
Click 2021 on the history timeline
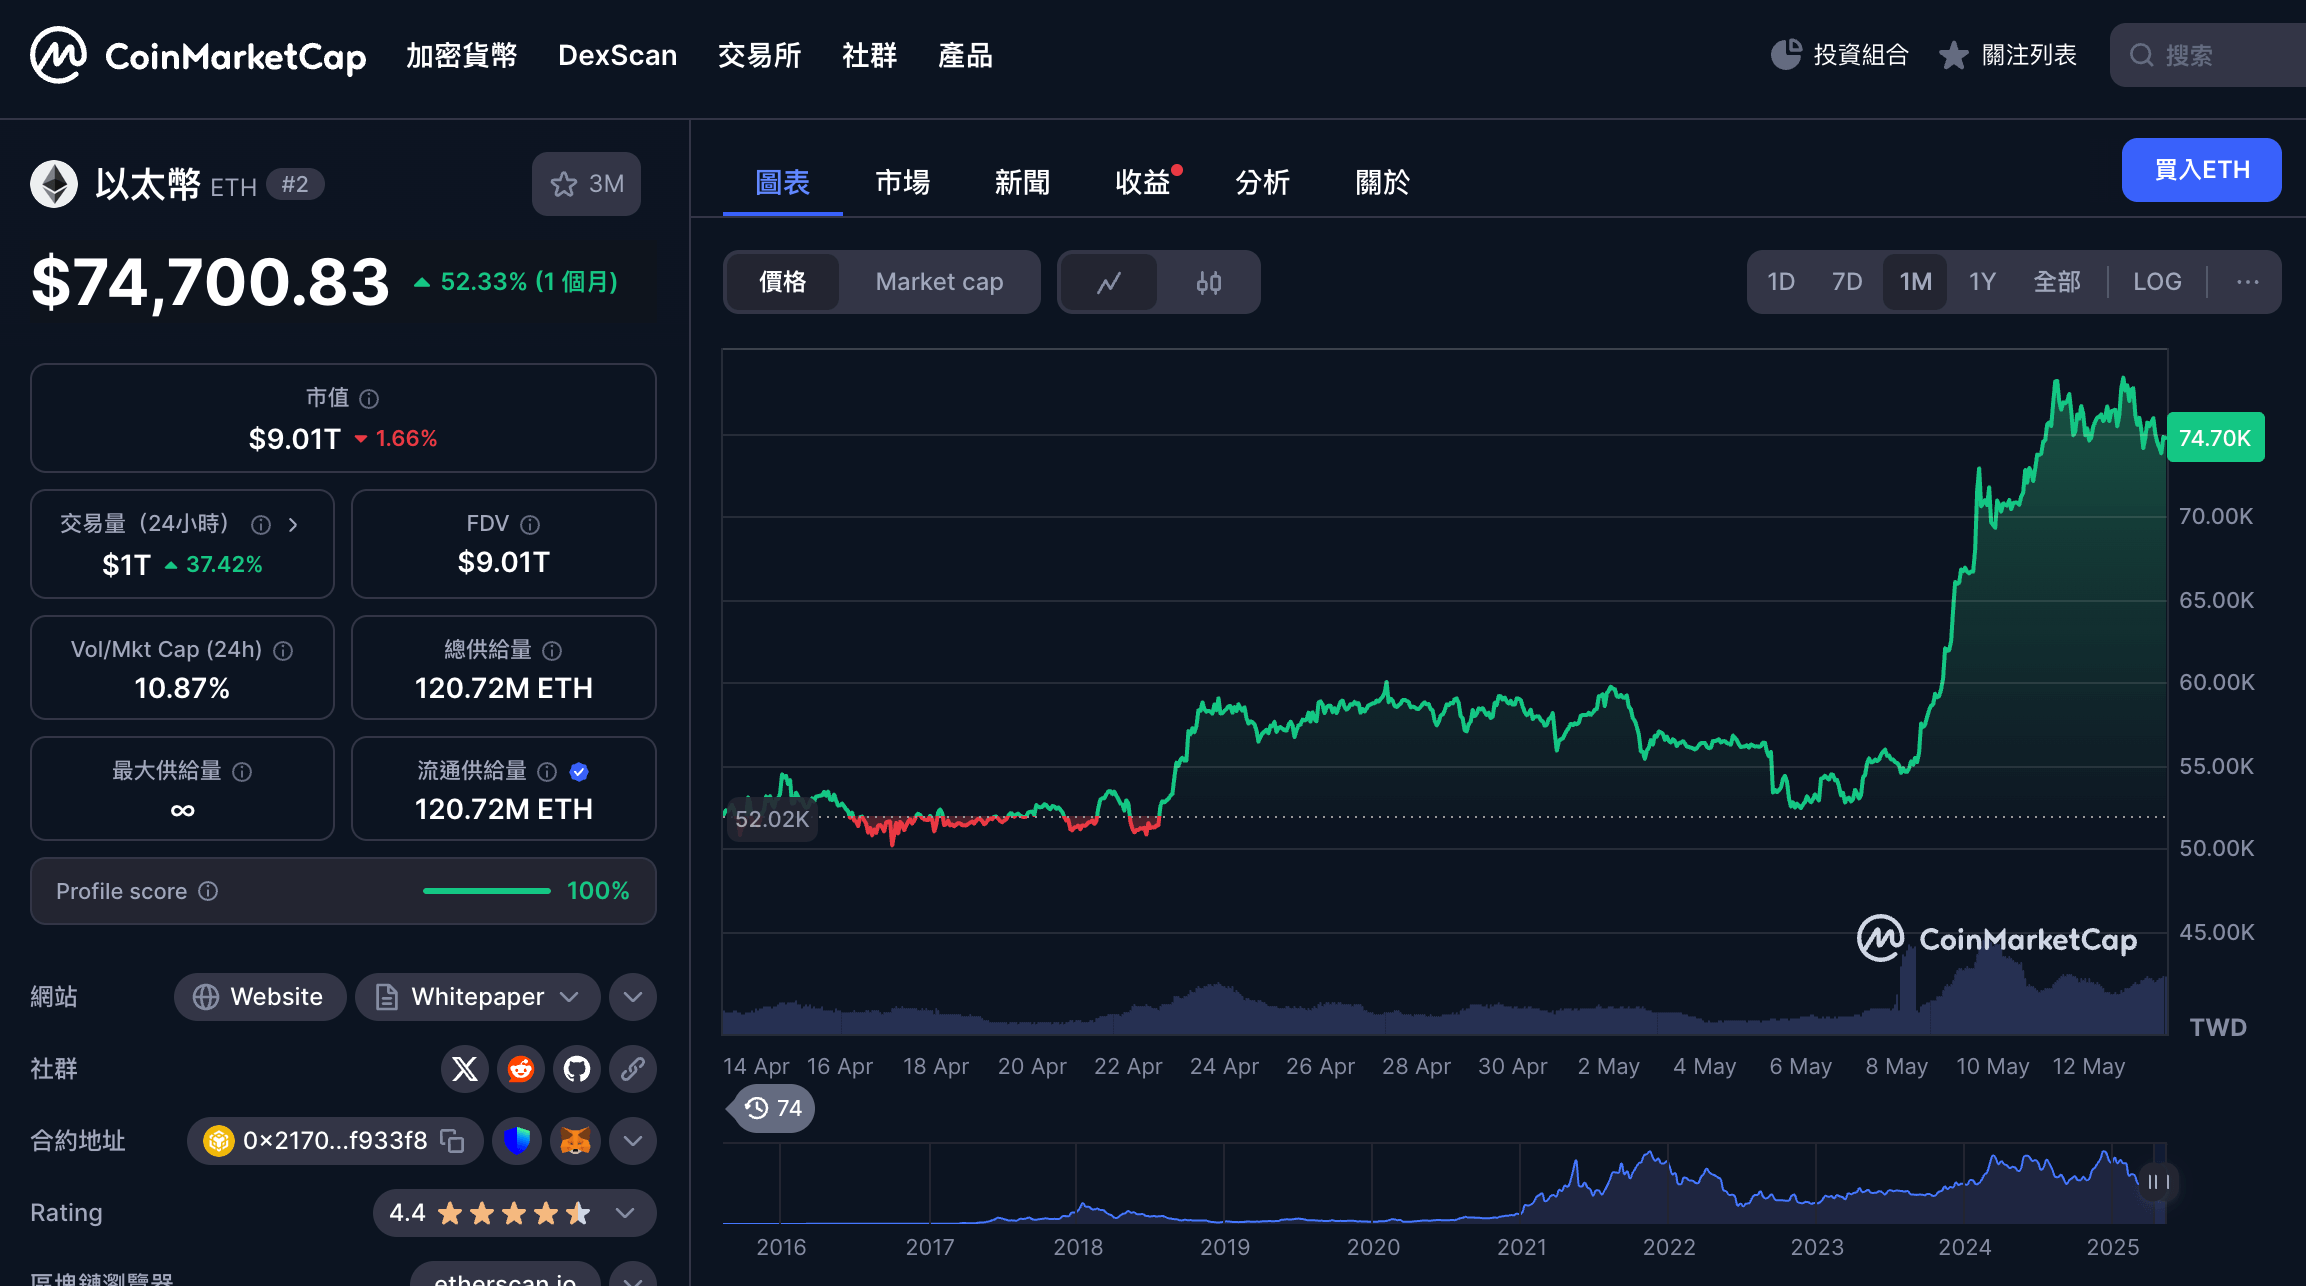[1522, 1247]
